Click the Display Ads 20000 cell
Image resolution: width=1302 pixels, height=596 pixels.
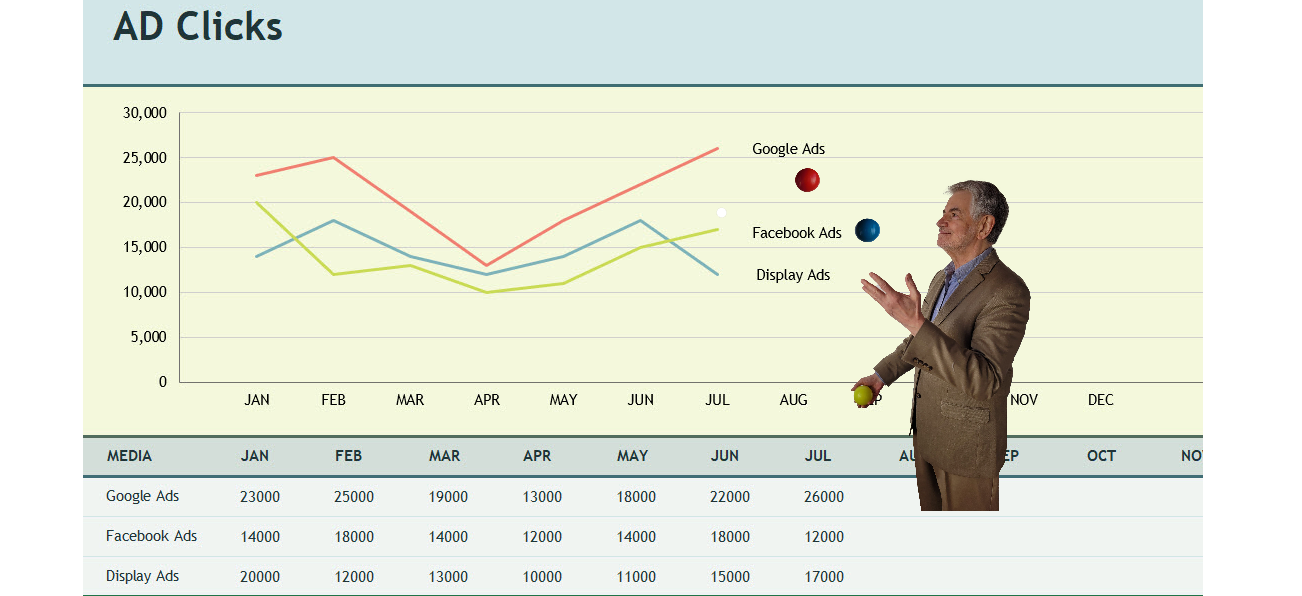coord(260,577)
